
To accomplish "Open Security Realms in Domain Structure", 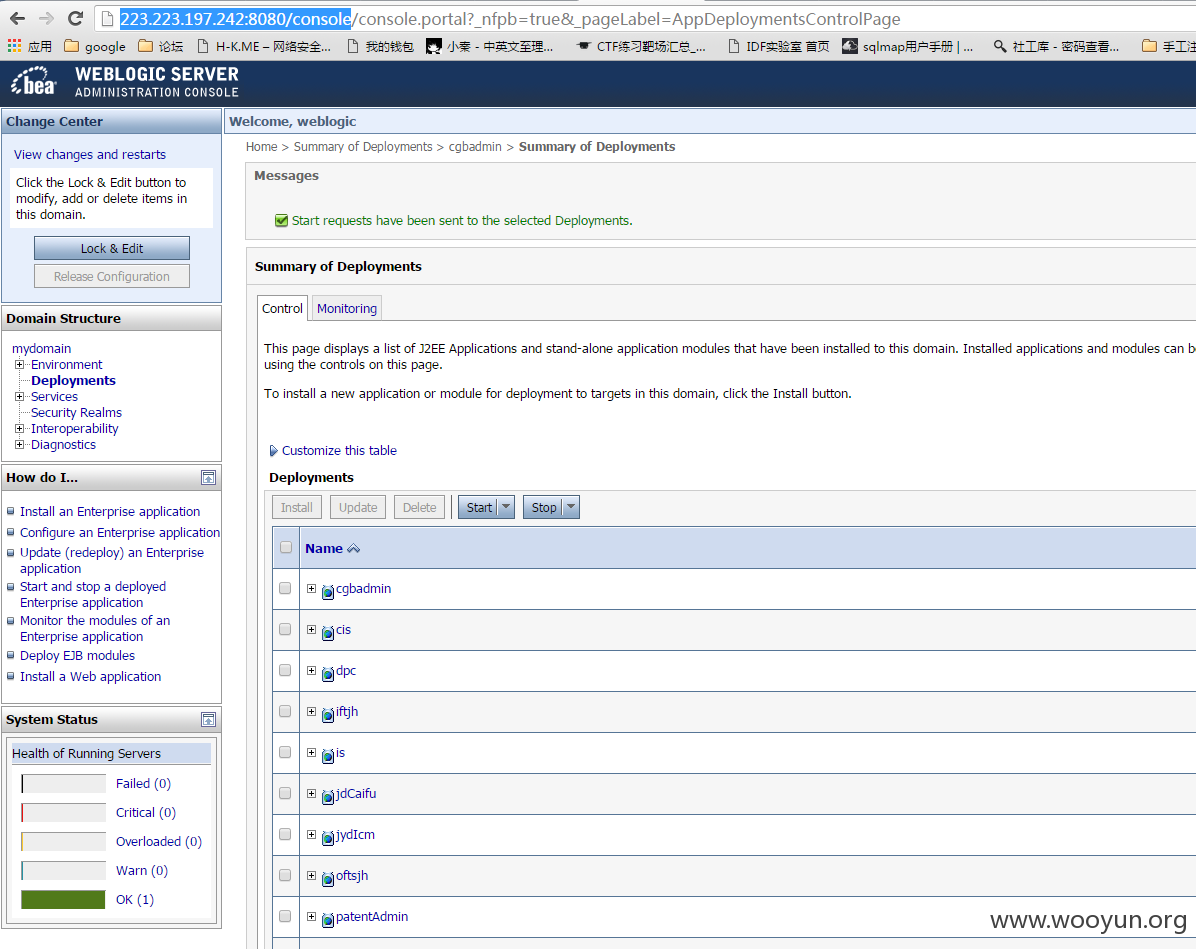I will (x=76, y=413).
